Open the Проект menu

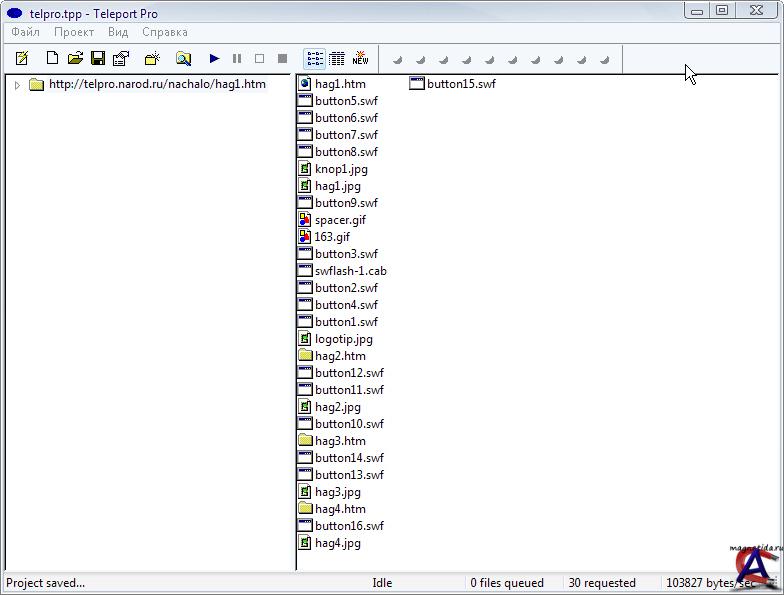click(74, 32)
